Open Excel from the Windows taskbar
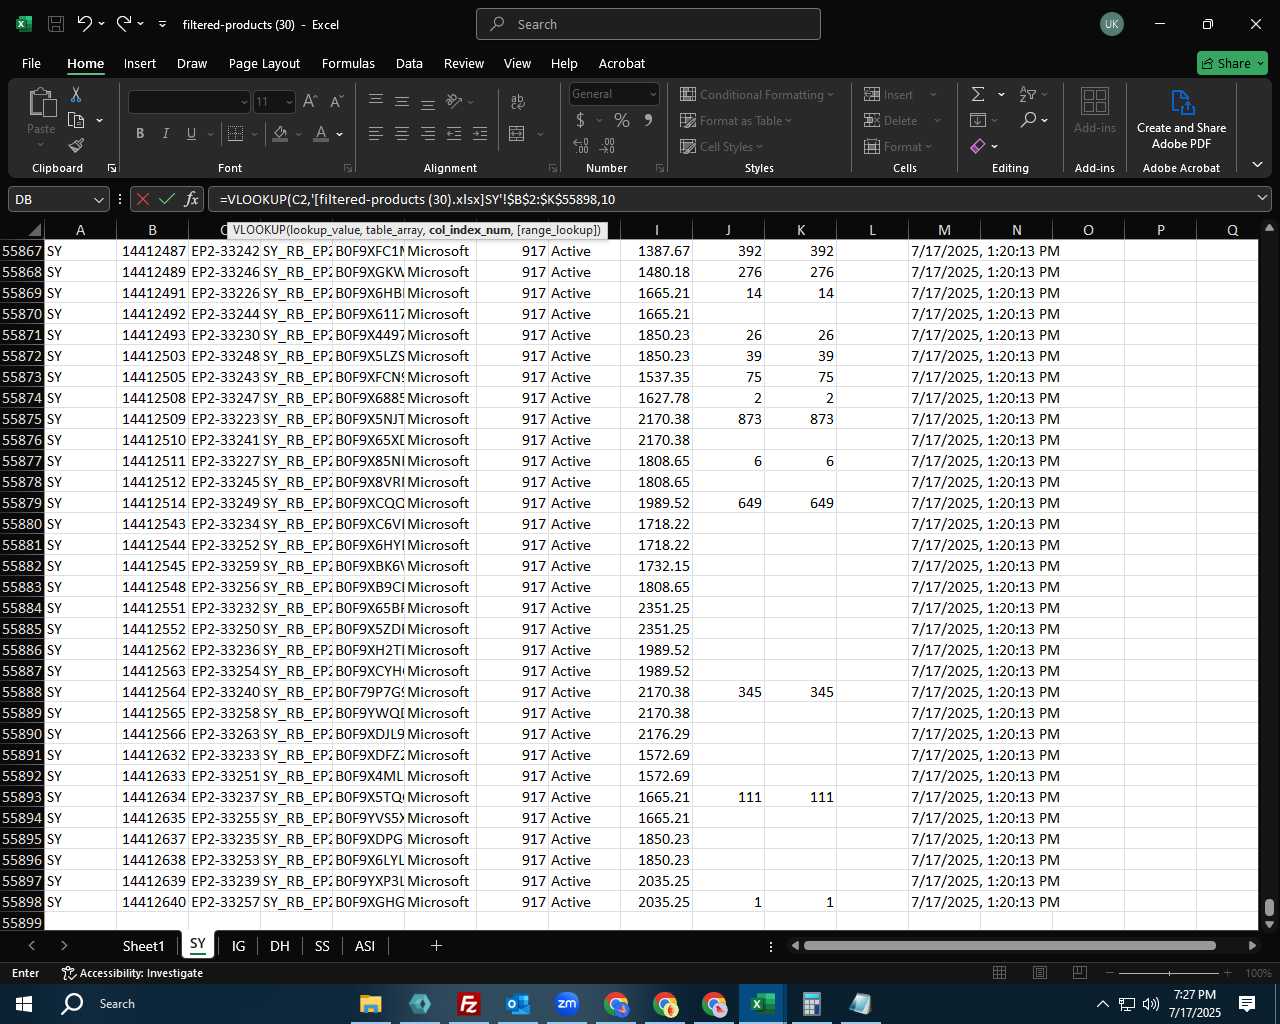Viewport: 1280px width, 1024px height. (x=762, y=1003)
